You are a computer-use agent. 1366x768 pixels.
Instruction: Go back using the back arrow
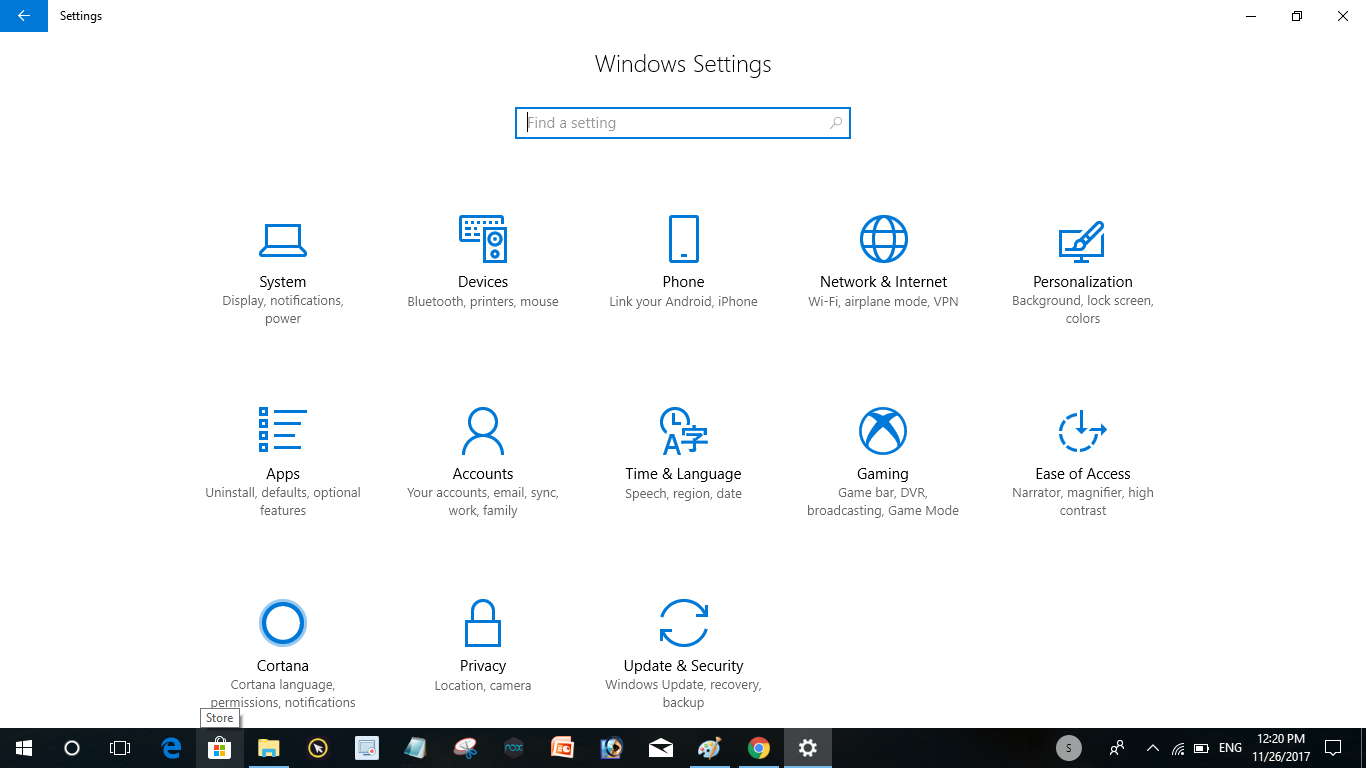click(23, 16)
